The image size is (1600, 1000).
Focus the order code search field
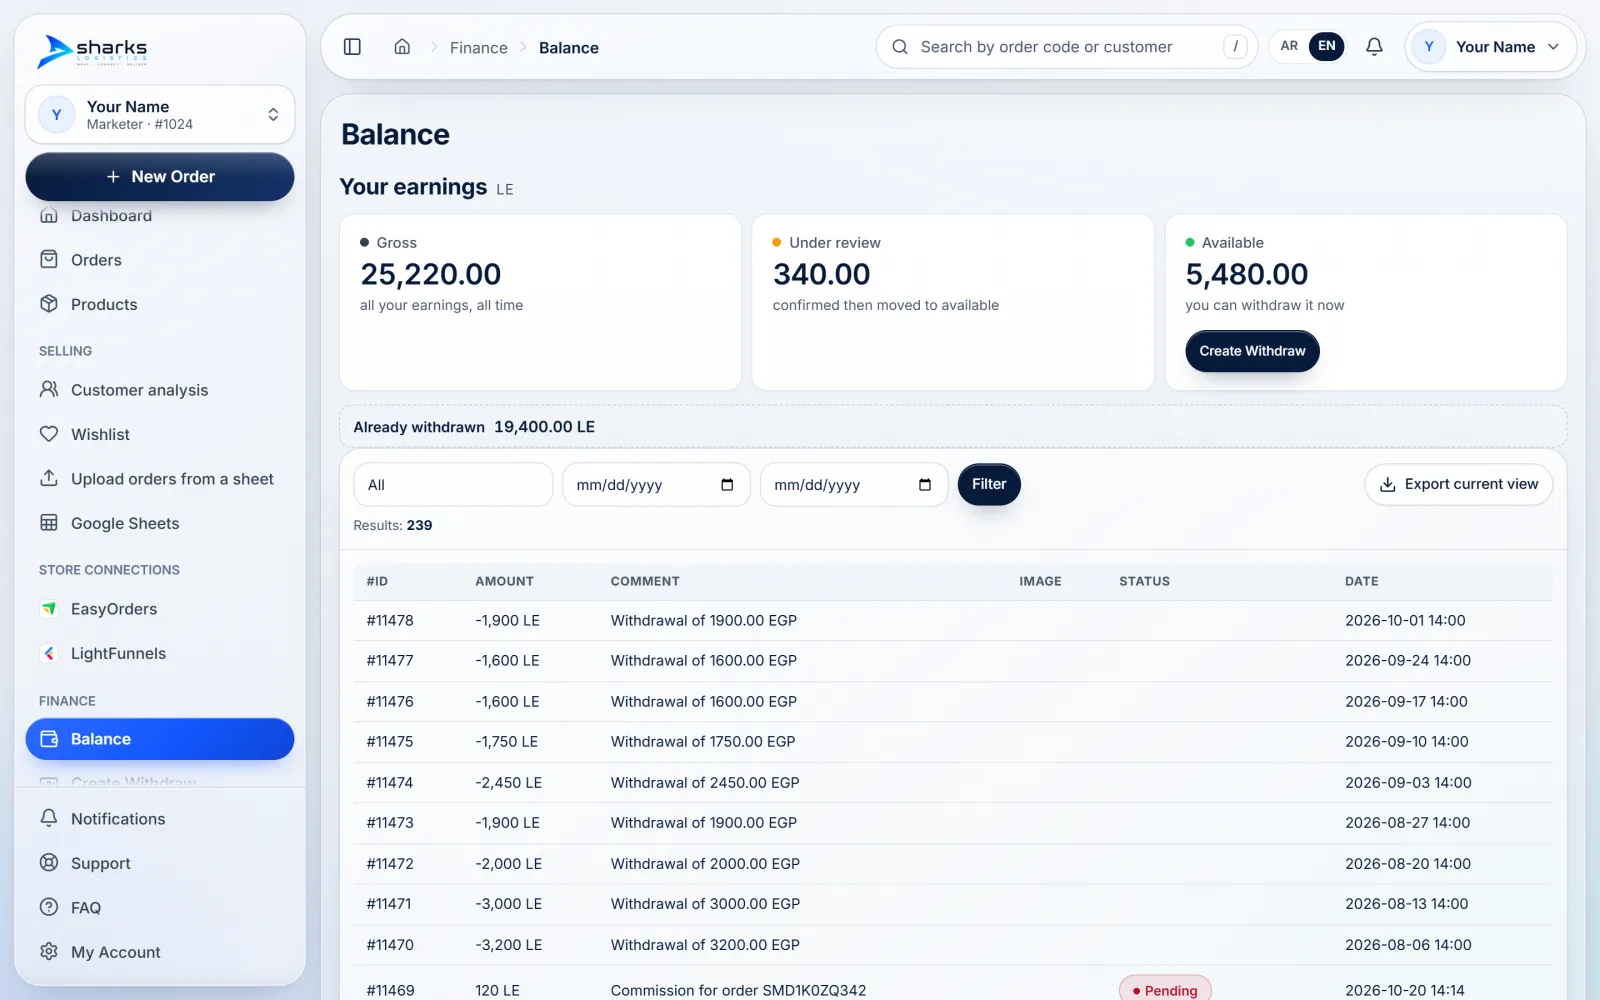[x=1067, y=47]
